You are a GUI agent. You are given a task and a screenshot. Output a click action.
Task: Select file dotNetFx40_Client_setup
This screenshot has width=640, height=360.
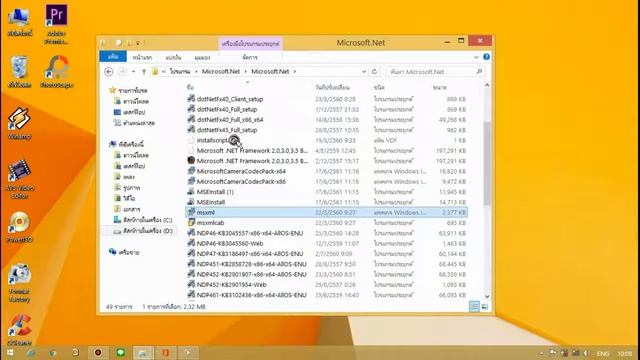(x=230, y=99)
